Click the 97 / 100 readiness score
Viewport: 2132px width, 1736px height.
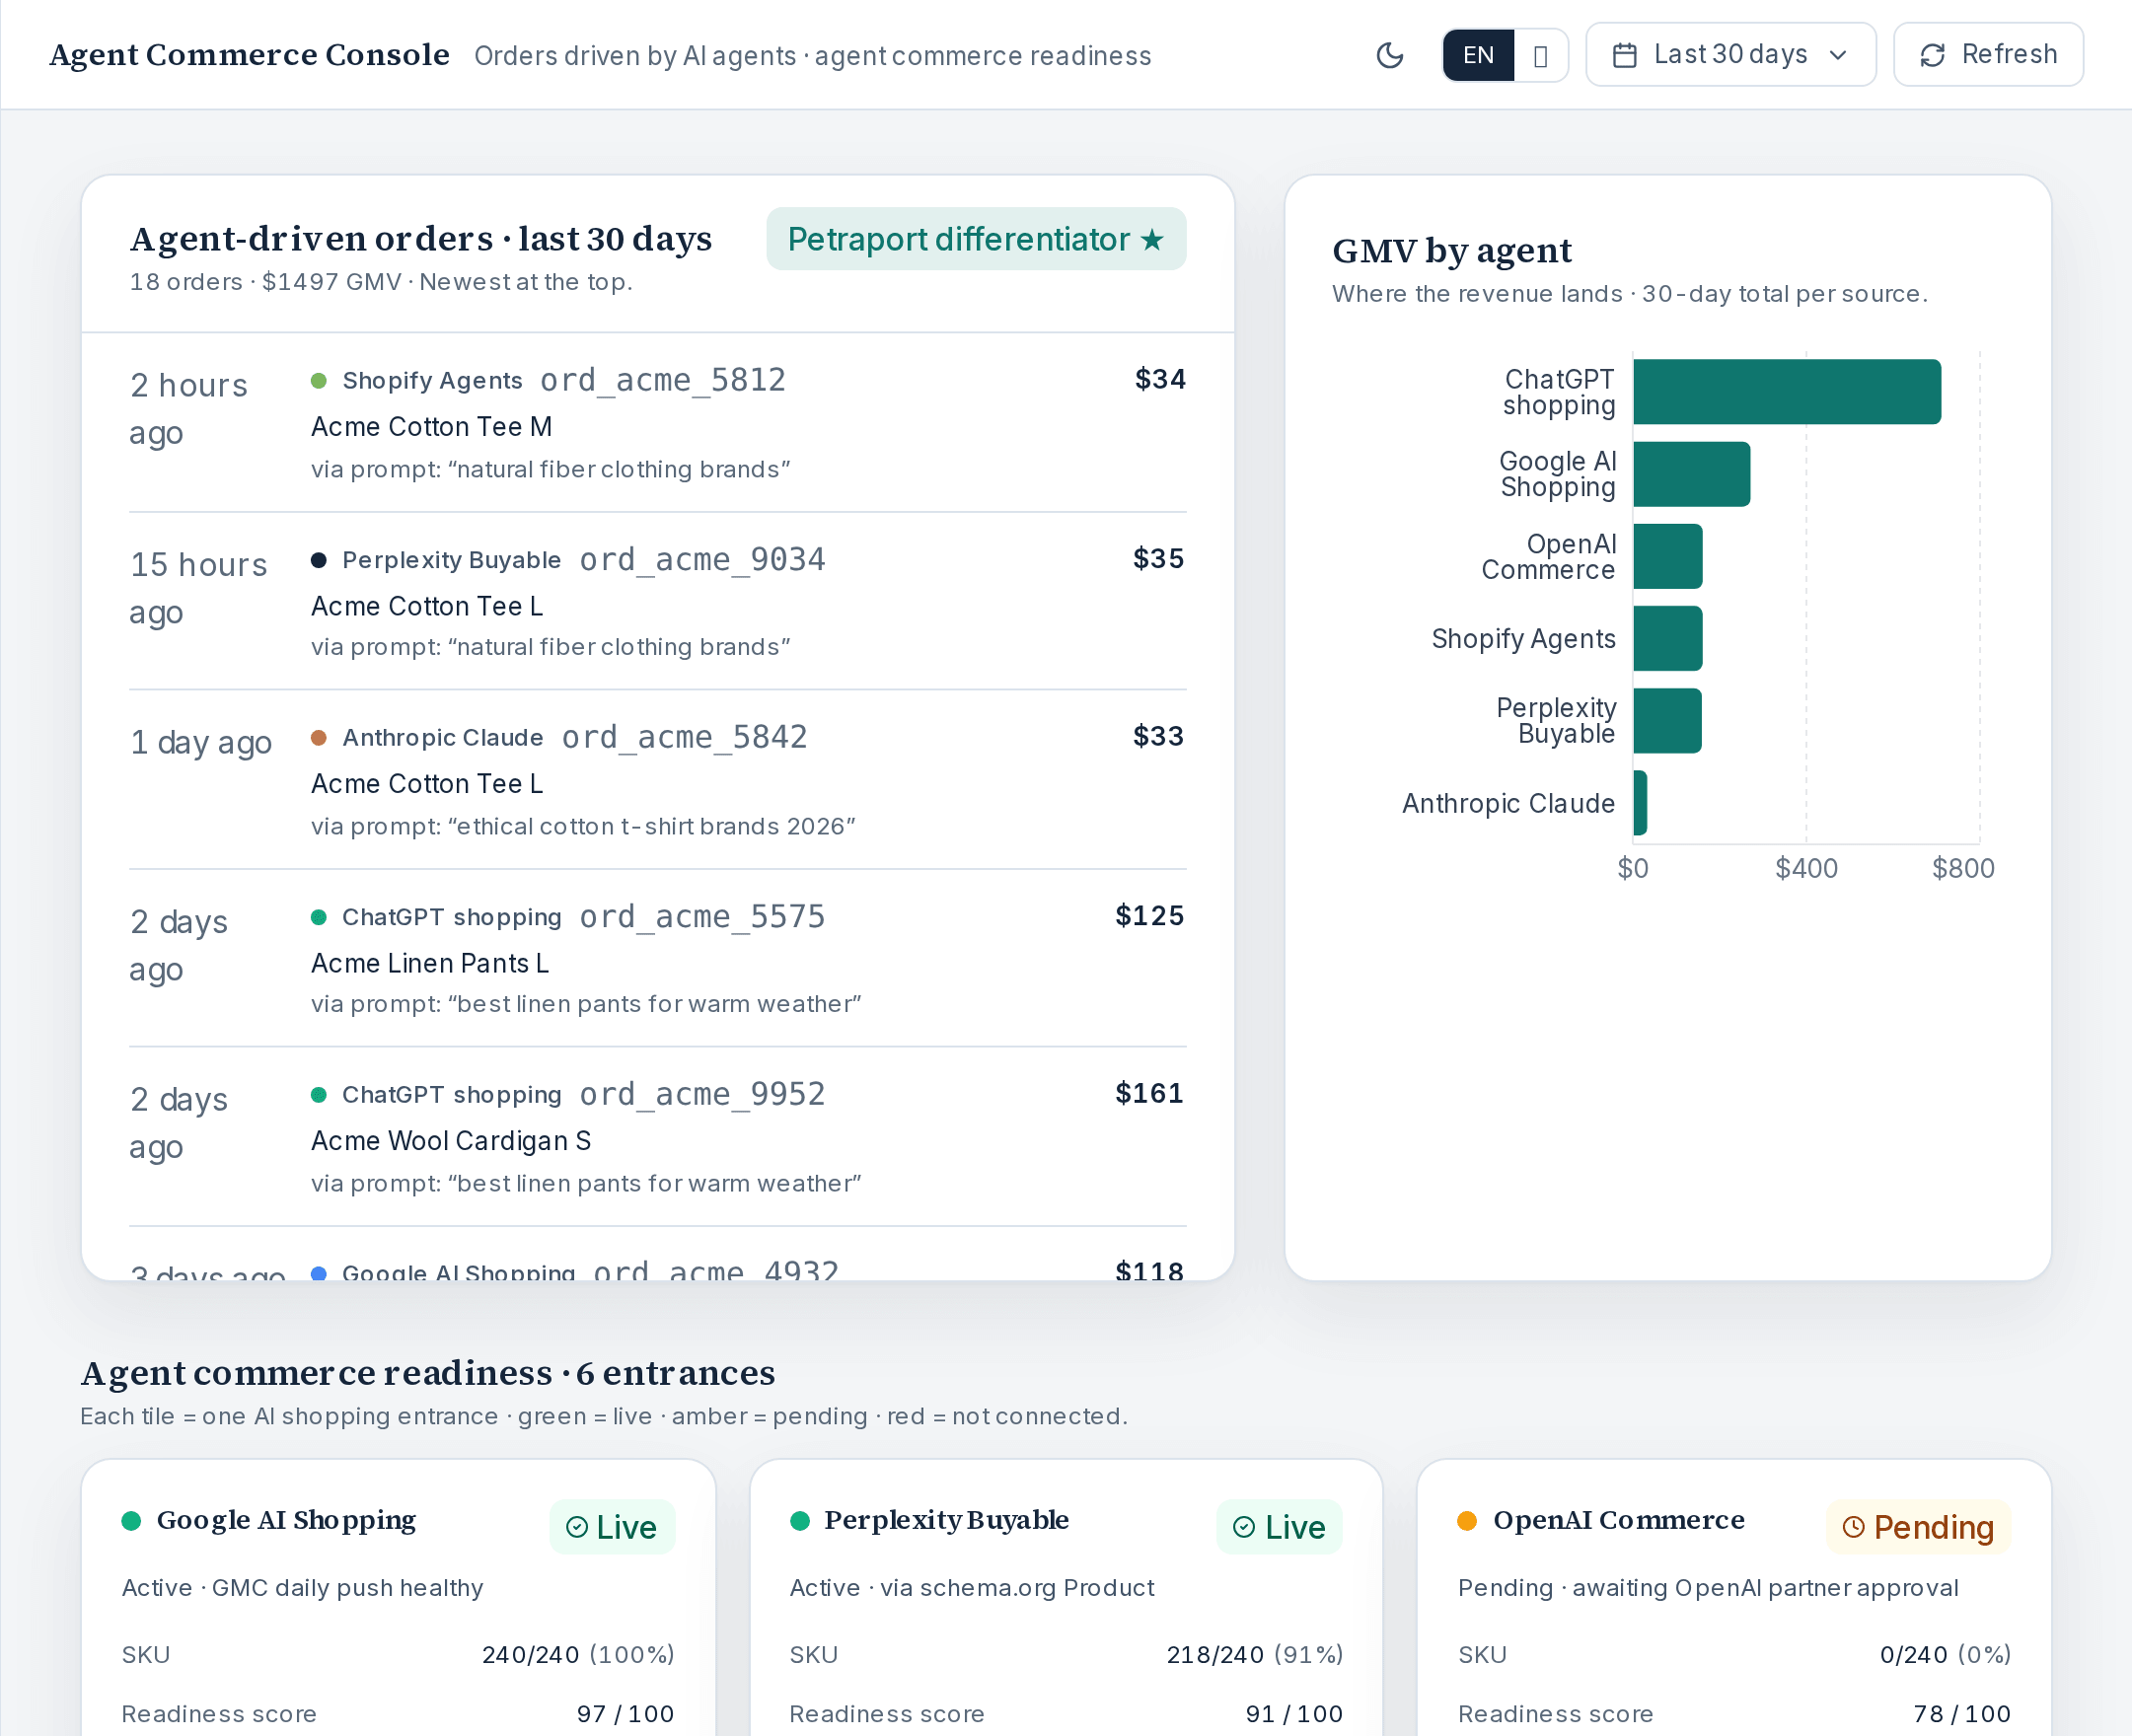(625, 1714)
